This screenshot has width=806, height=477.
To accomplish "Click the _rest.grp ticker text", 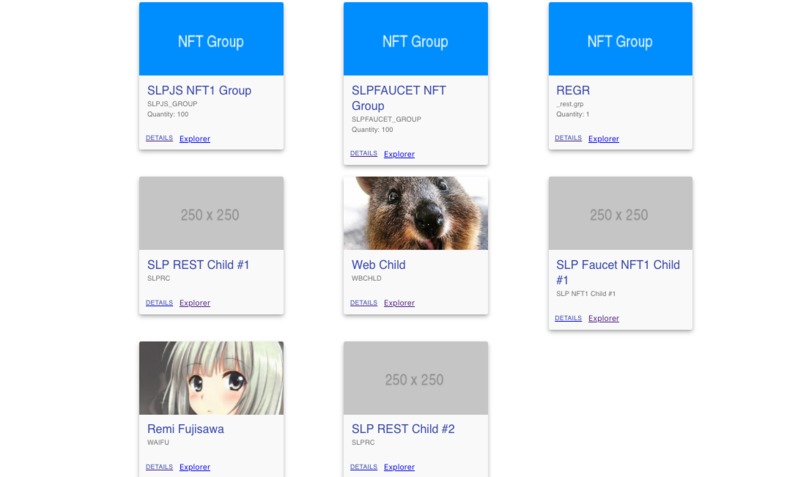I will pos(570,104).
